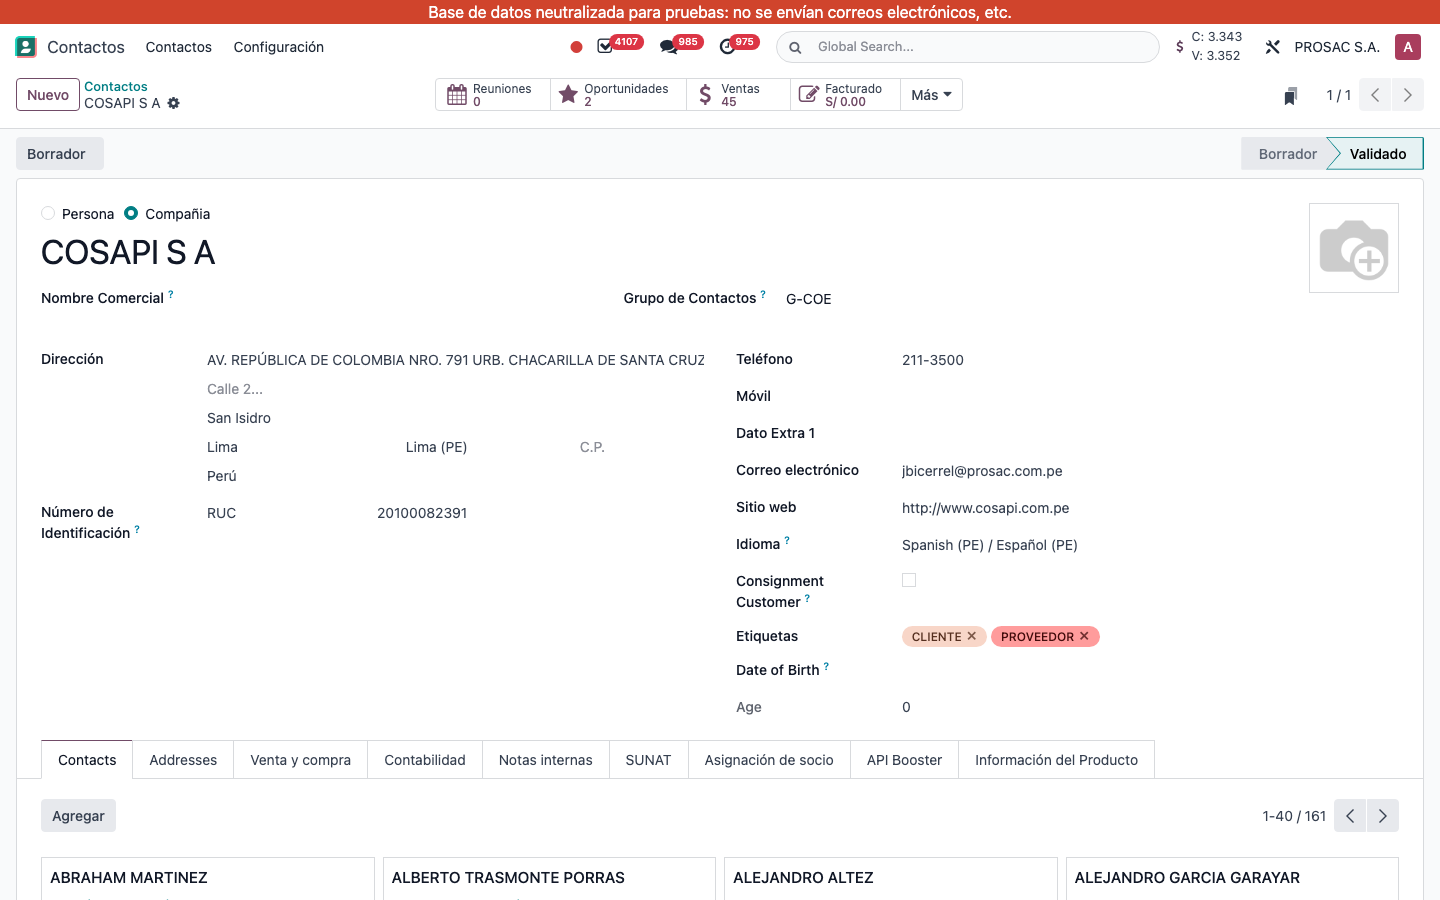Follow the Contactos breadcrumb link
This screenshot has height=900, width=1440.
116,87
